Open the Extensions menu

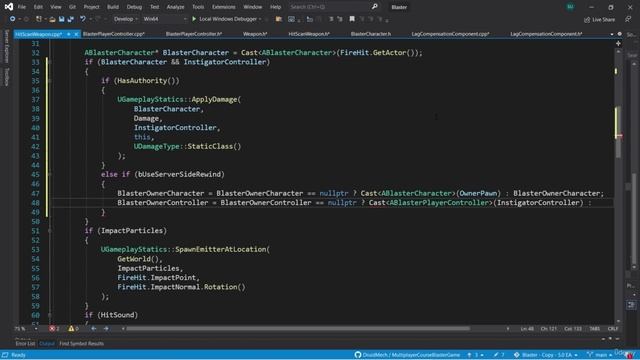tap(224, 7)
